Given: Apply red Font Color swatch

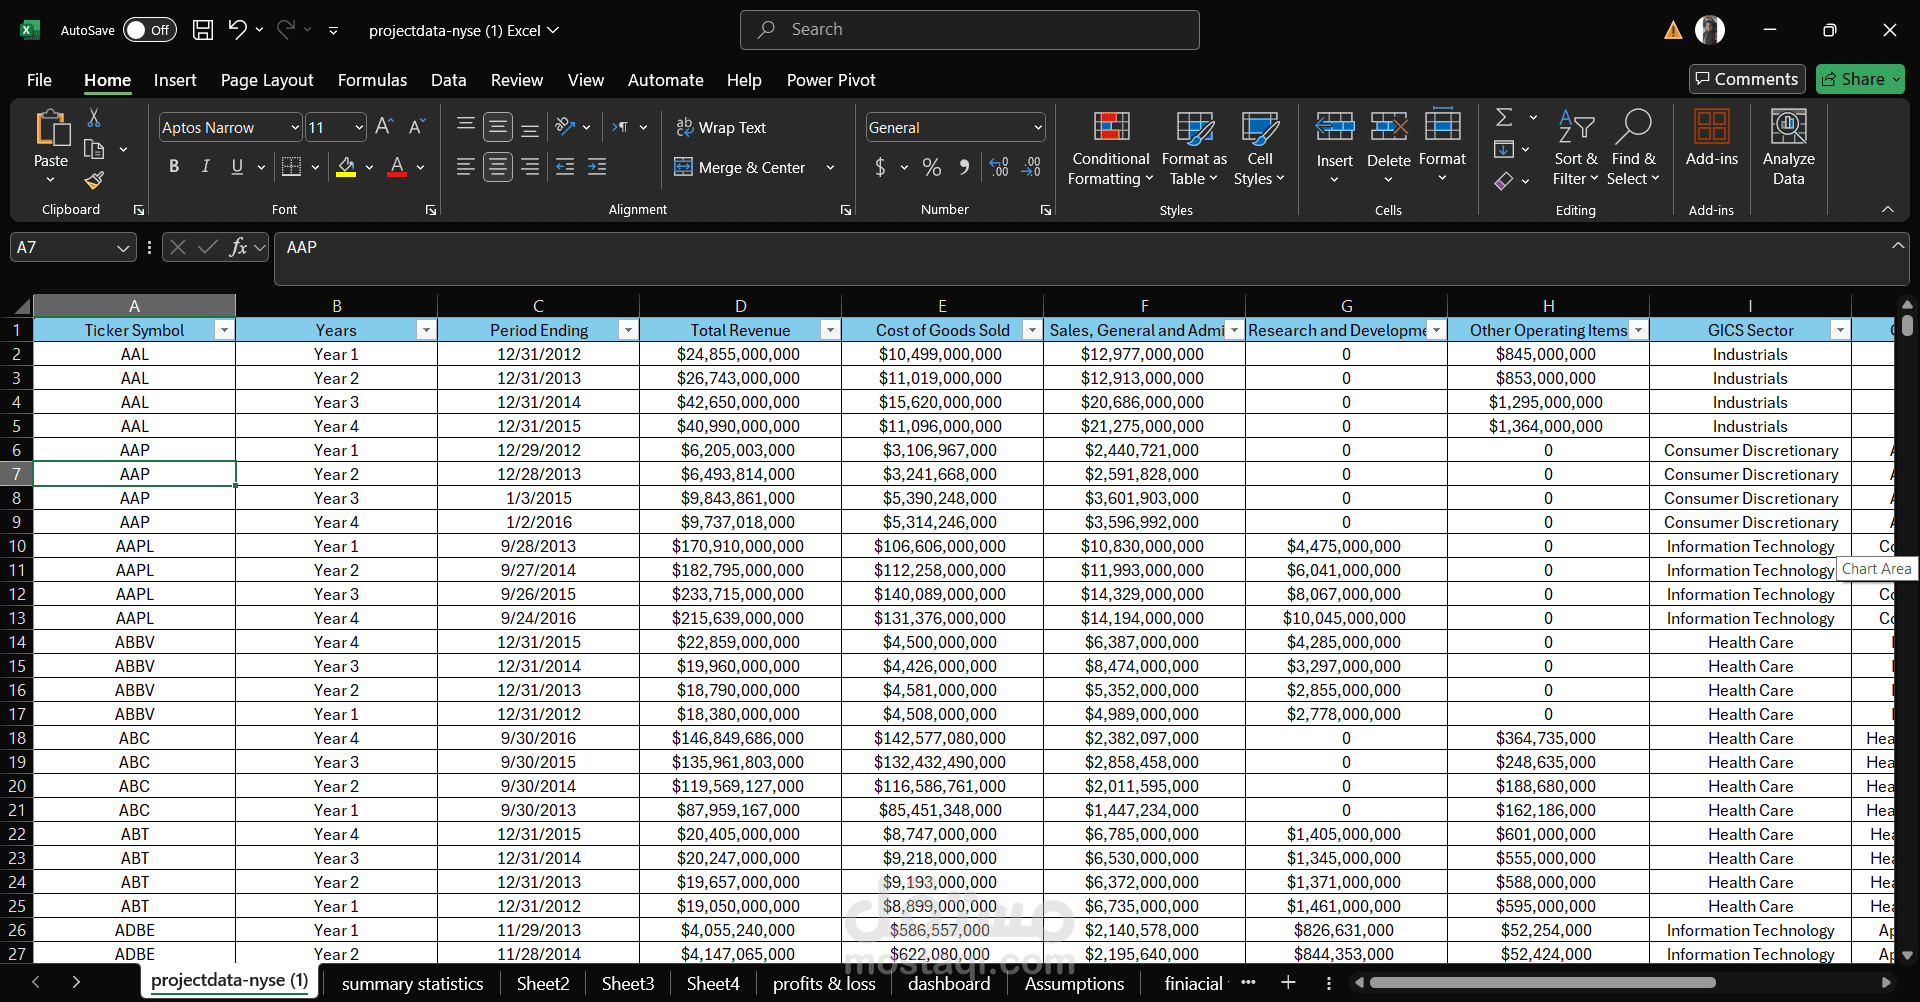Looking at the screenshot, I should [x=397, y=167].
